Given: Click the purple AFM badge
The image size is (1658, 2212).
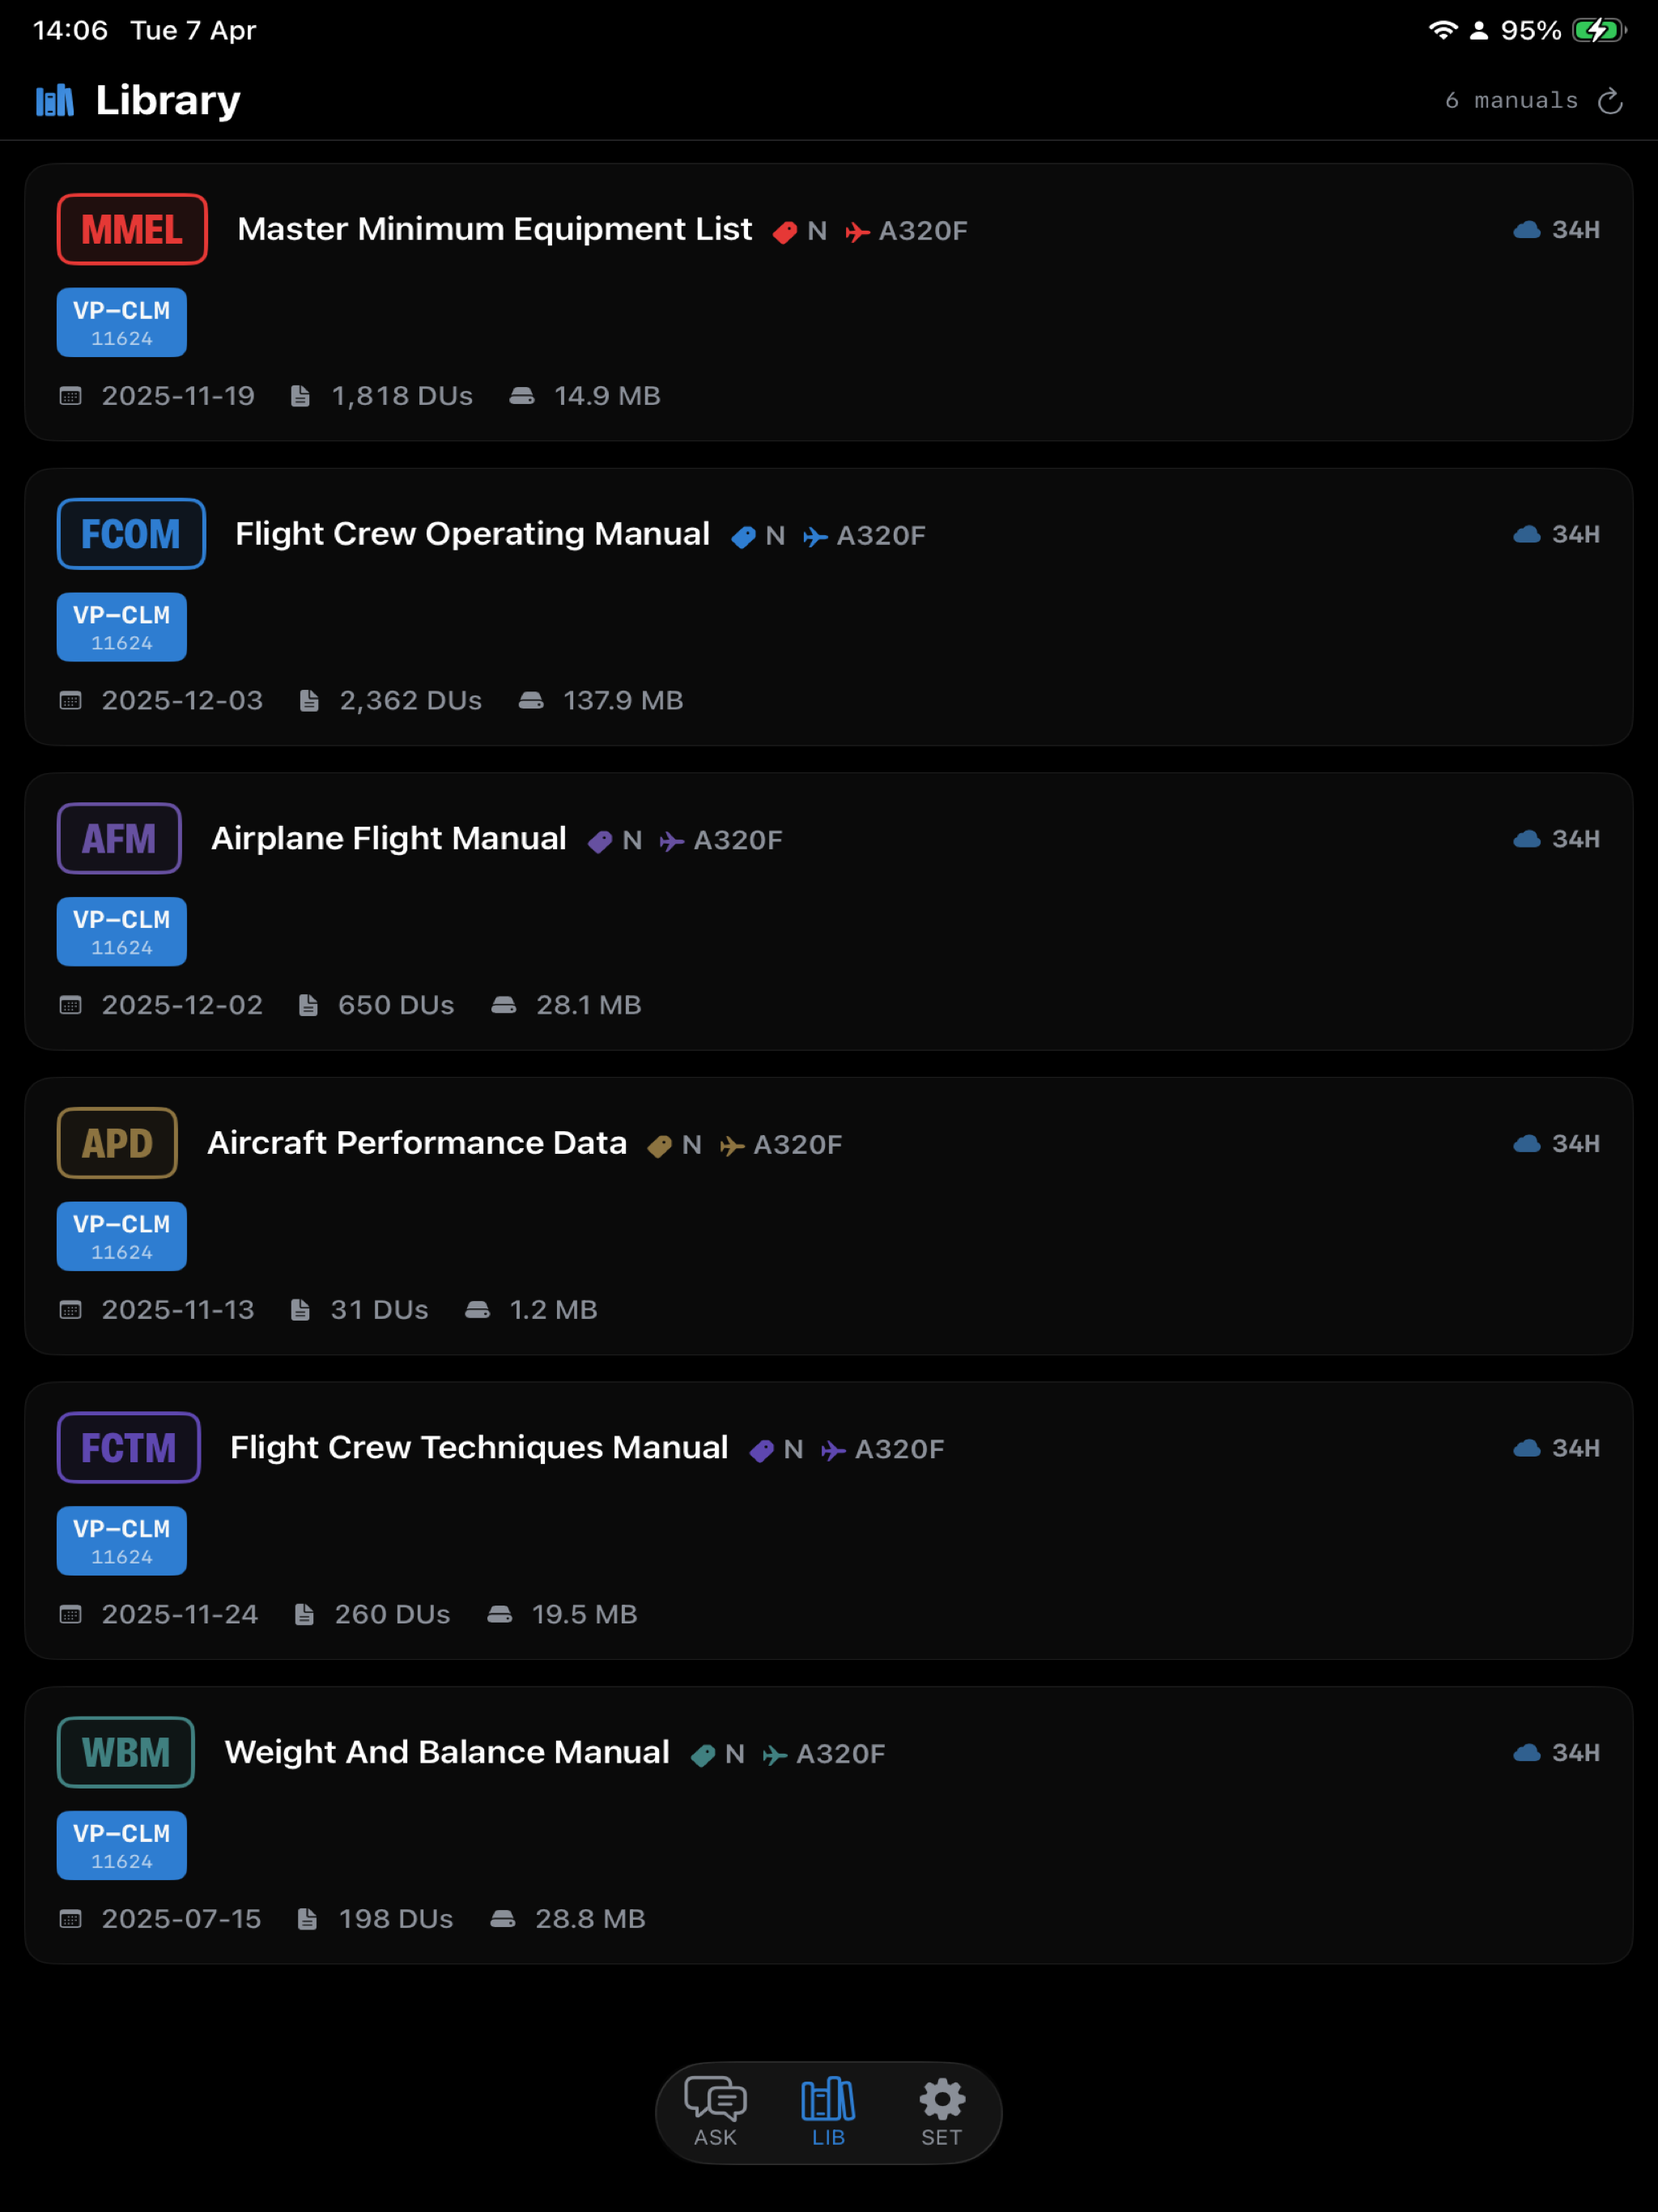Looking at the screenshot, I should click(x=119, y=838).
